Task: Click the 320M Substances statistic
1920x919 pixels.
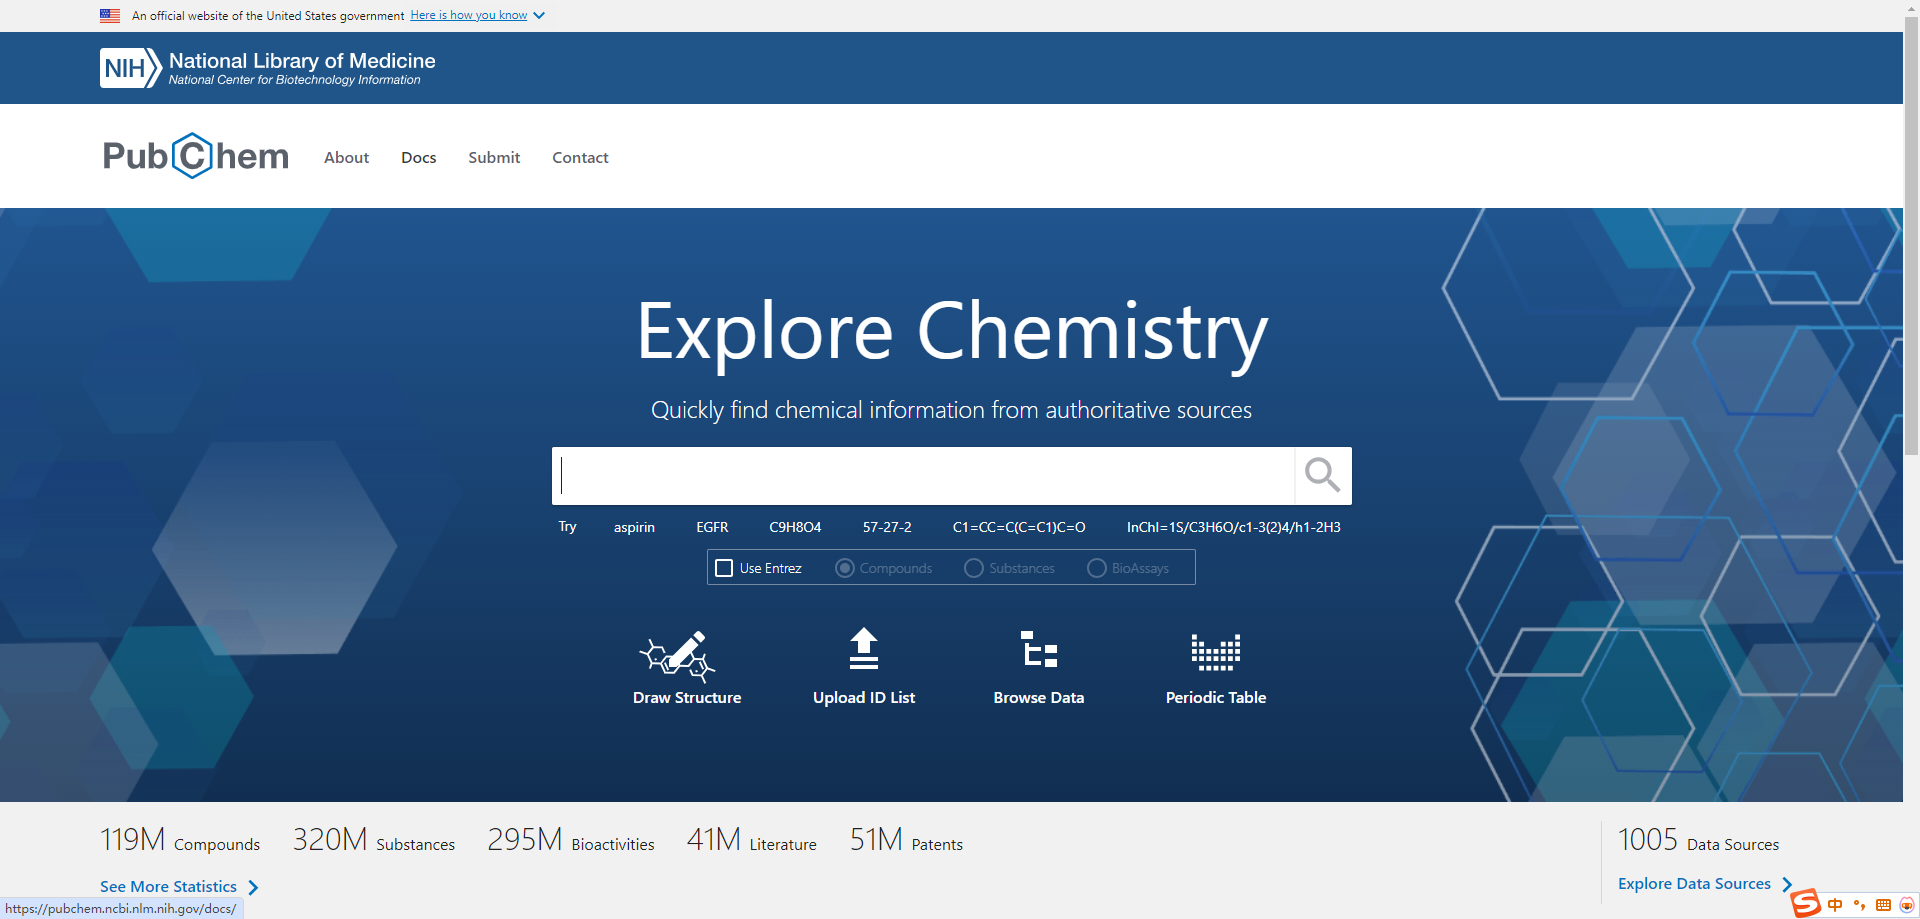Action: (374, 840)
